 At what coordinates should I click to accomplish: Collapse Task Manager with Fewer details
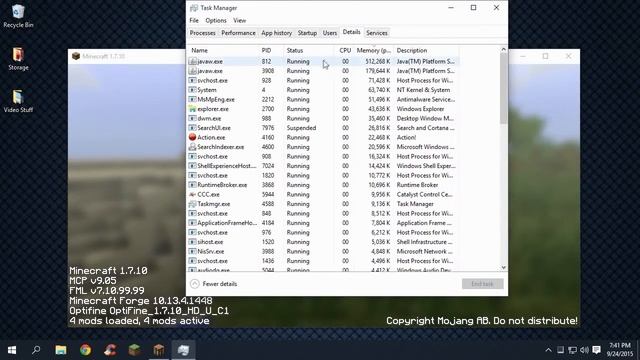pyautogui.click(x=213, y=284)
